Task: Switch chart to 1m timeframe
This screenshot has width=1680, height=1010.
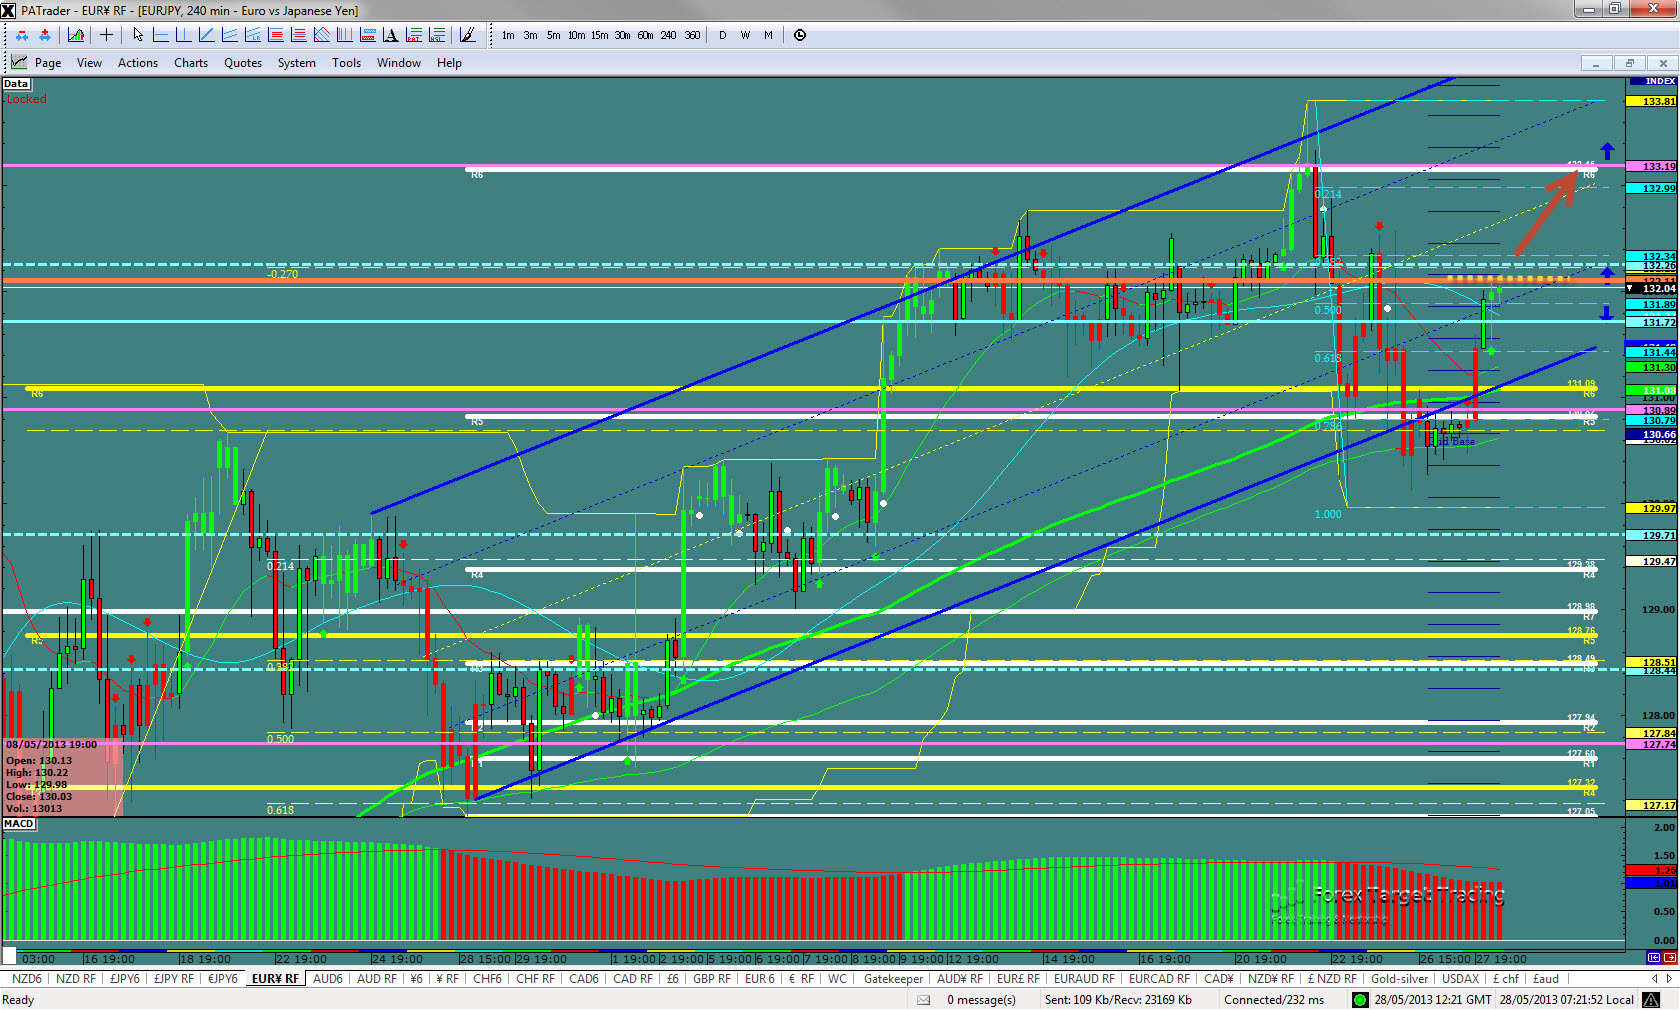Action: pyautogui.click(x=508, y=35)
